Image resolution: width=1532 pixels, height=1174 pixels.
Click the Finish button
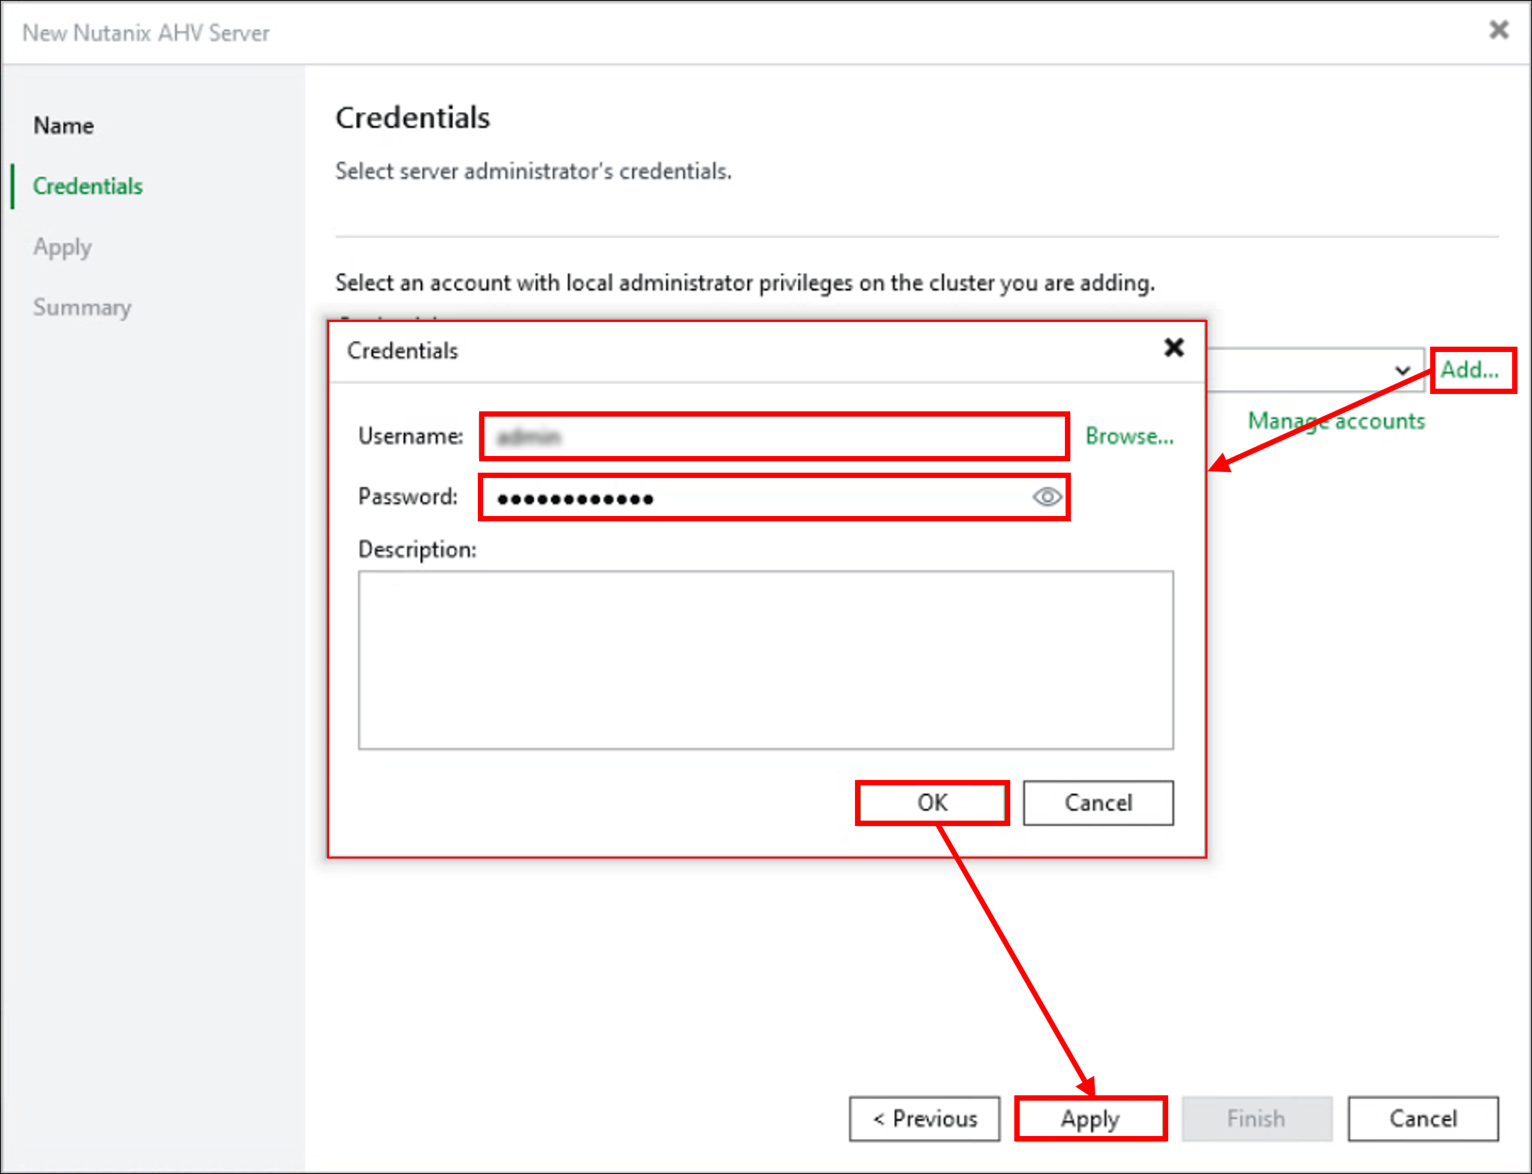[1257, 1118]
